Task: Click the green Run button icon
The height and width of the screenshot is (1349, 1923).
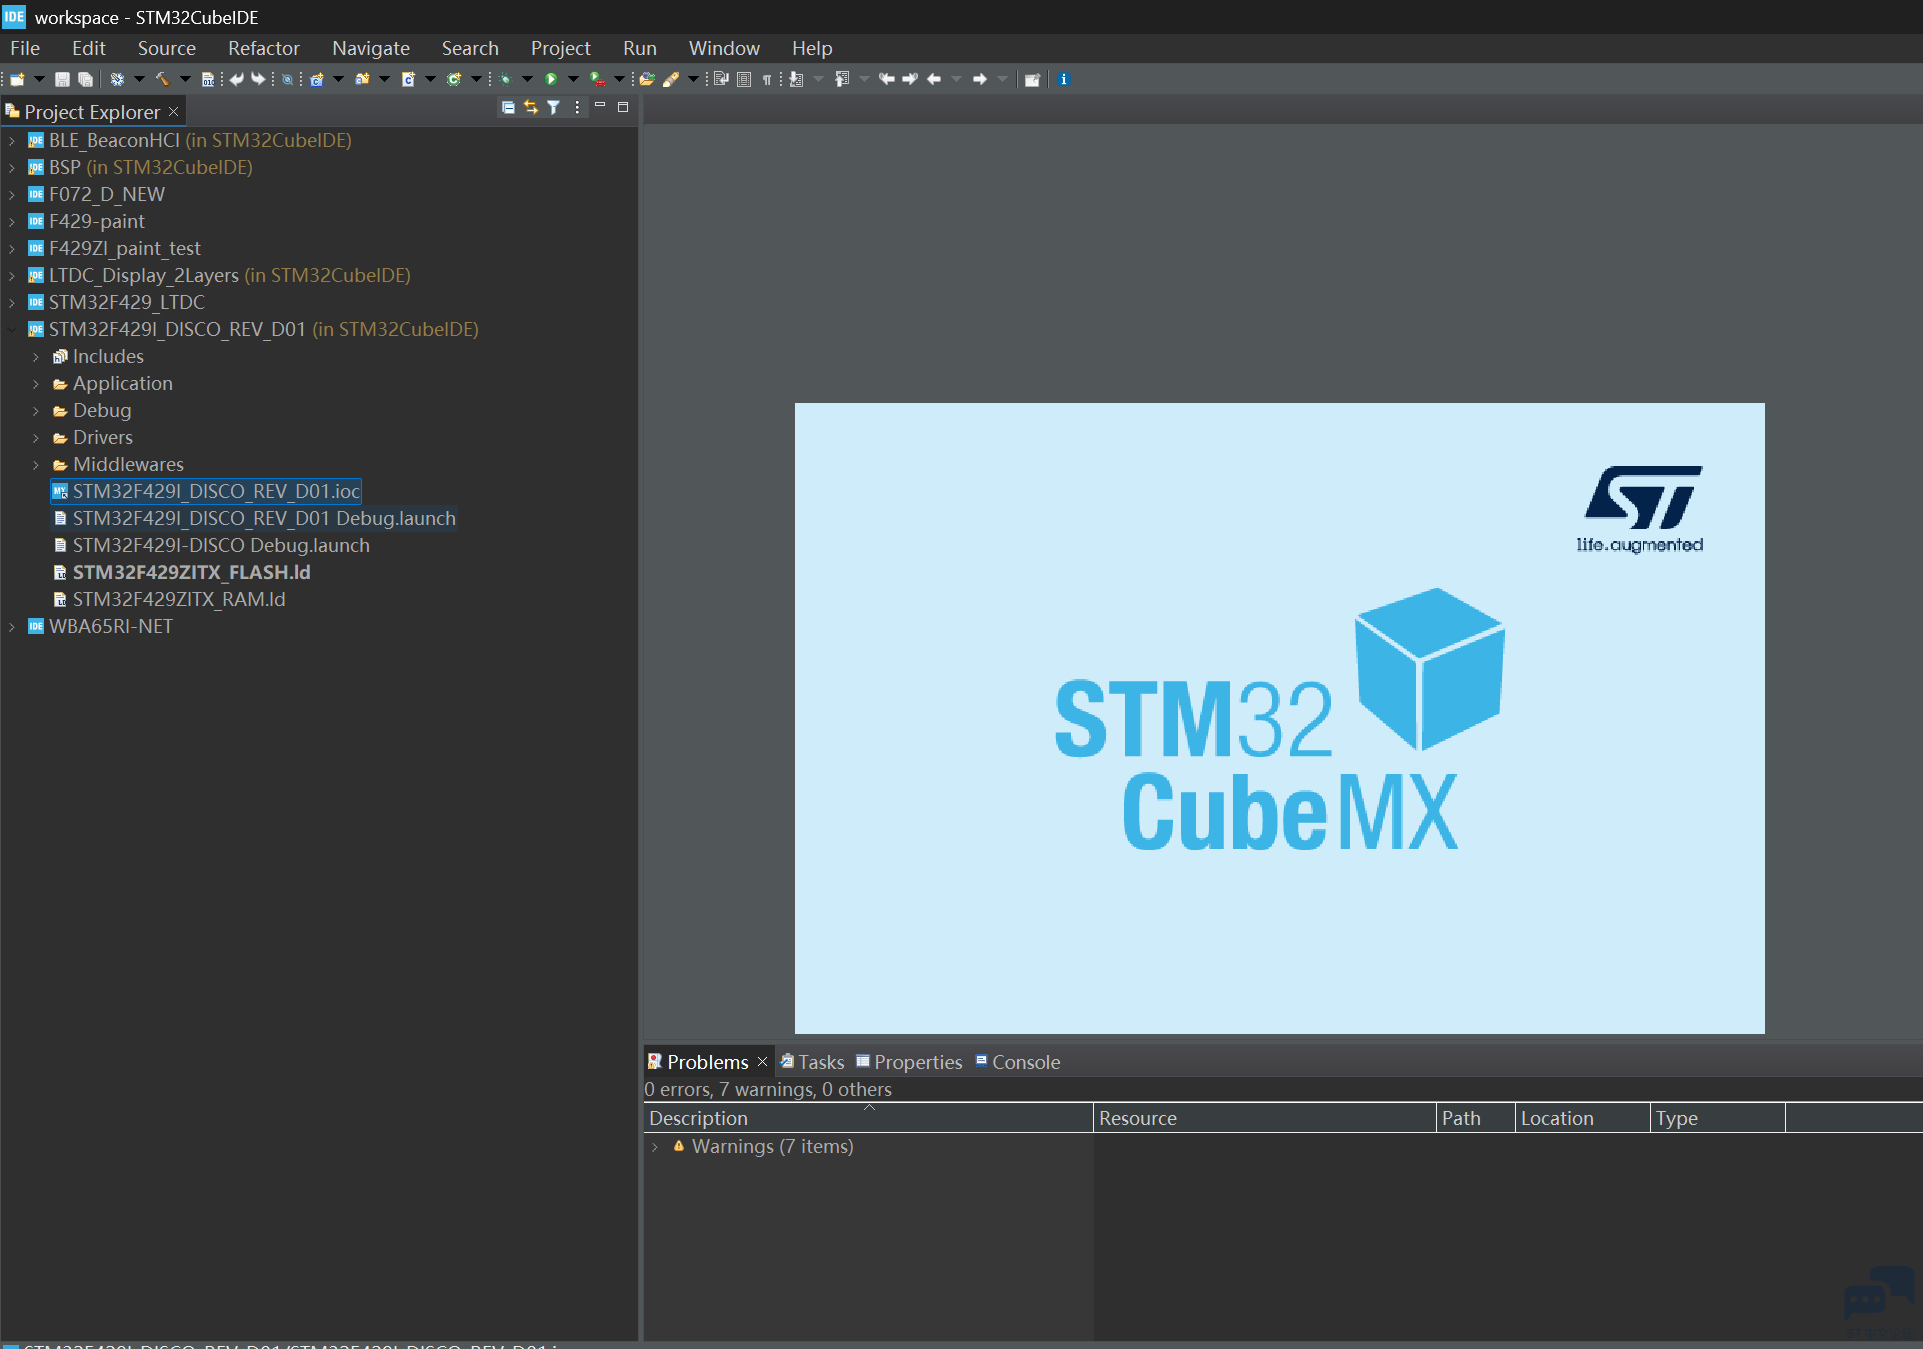Action: coord(551,79)
